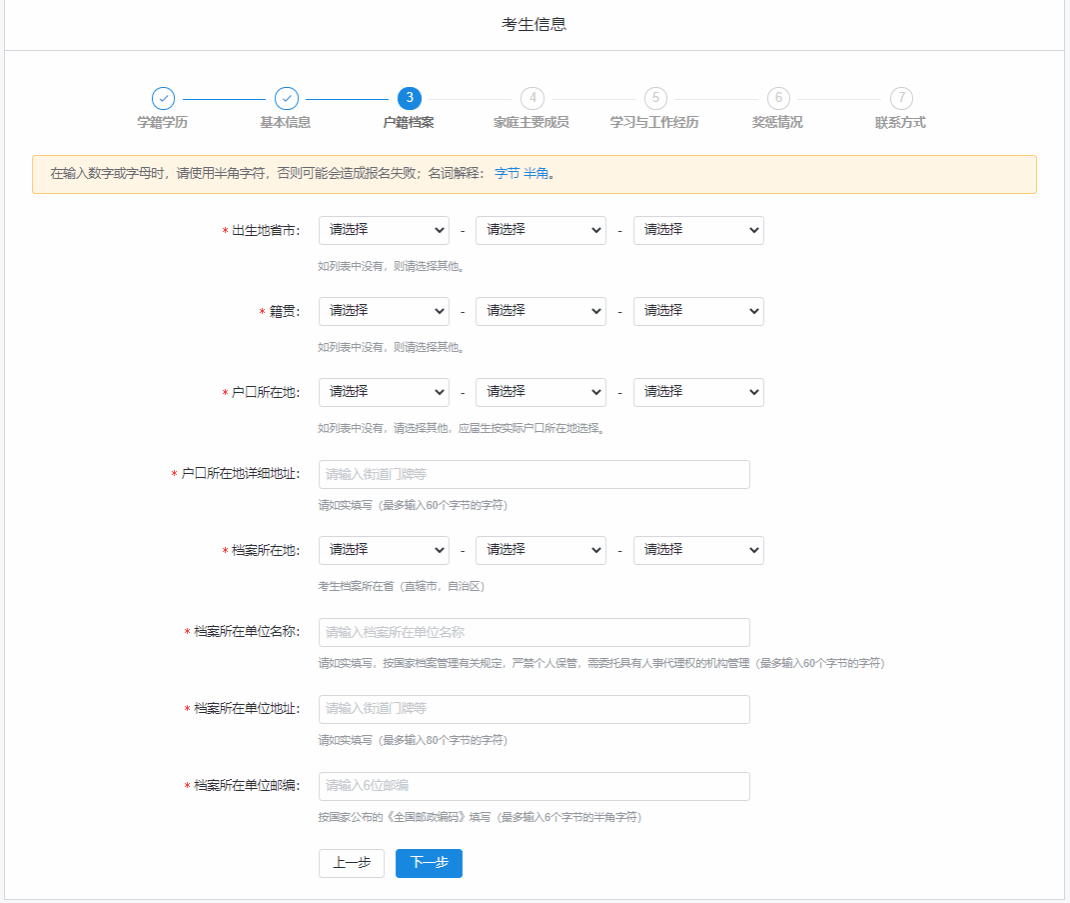Expand the third 出生地省市 district dropdown
Viewport: 1070px width, 903px height.
698,230
